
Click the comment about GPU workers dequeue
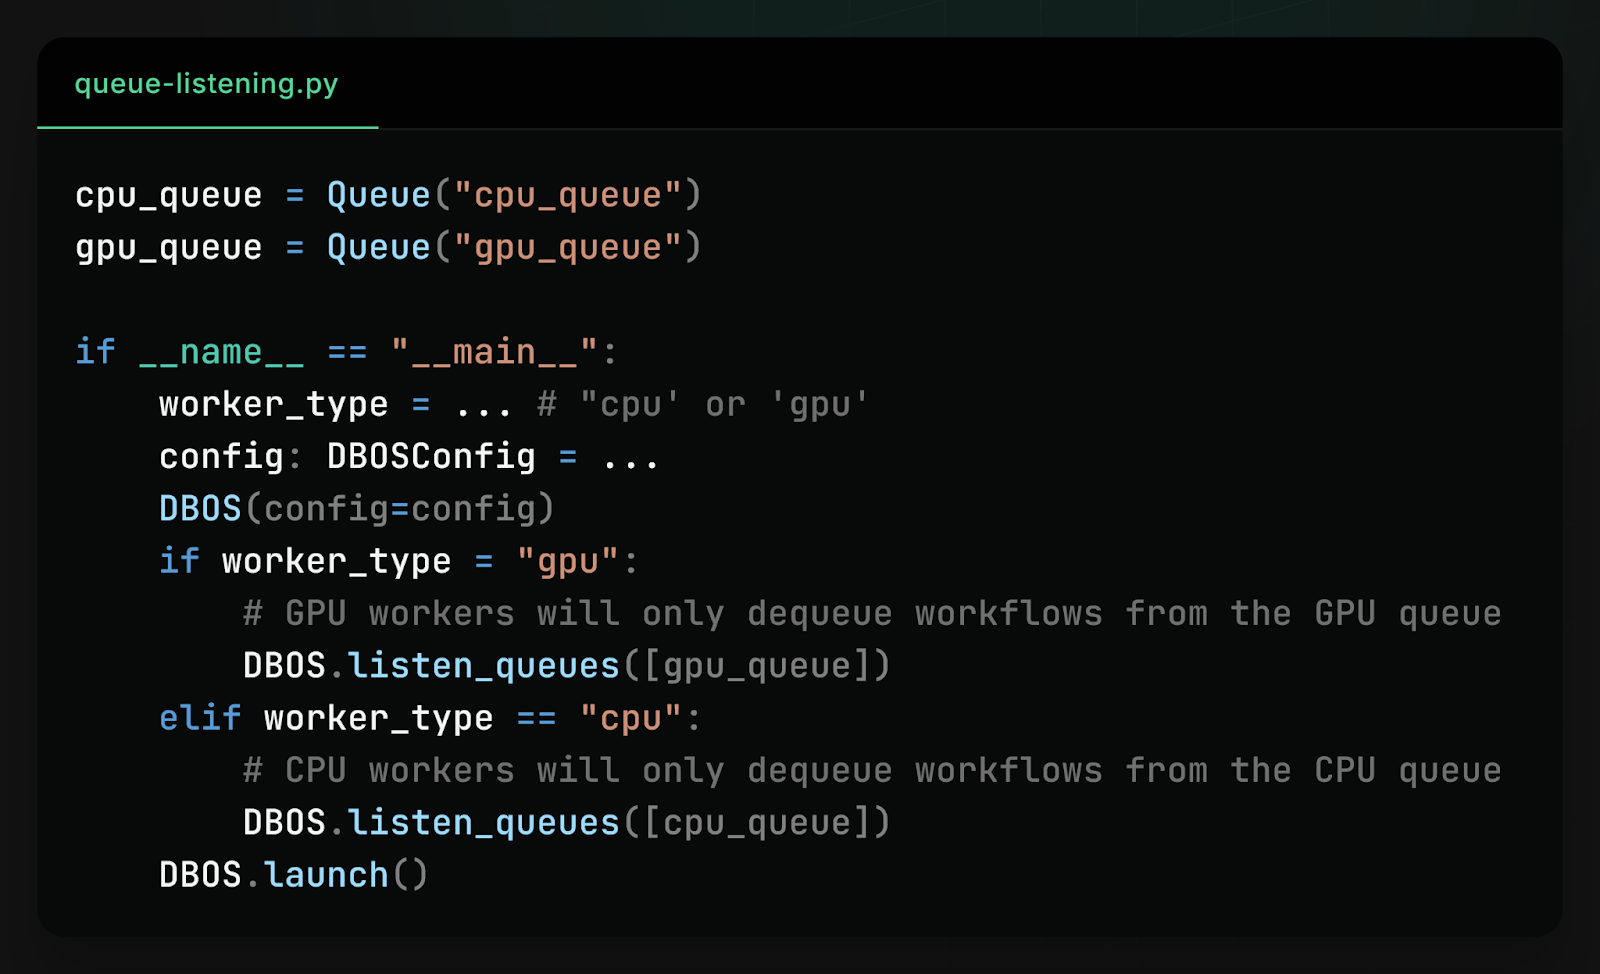coord(872,613)
